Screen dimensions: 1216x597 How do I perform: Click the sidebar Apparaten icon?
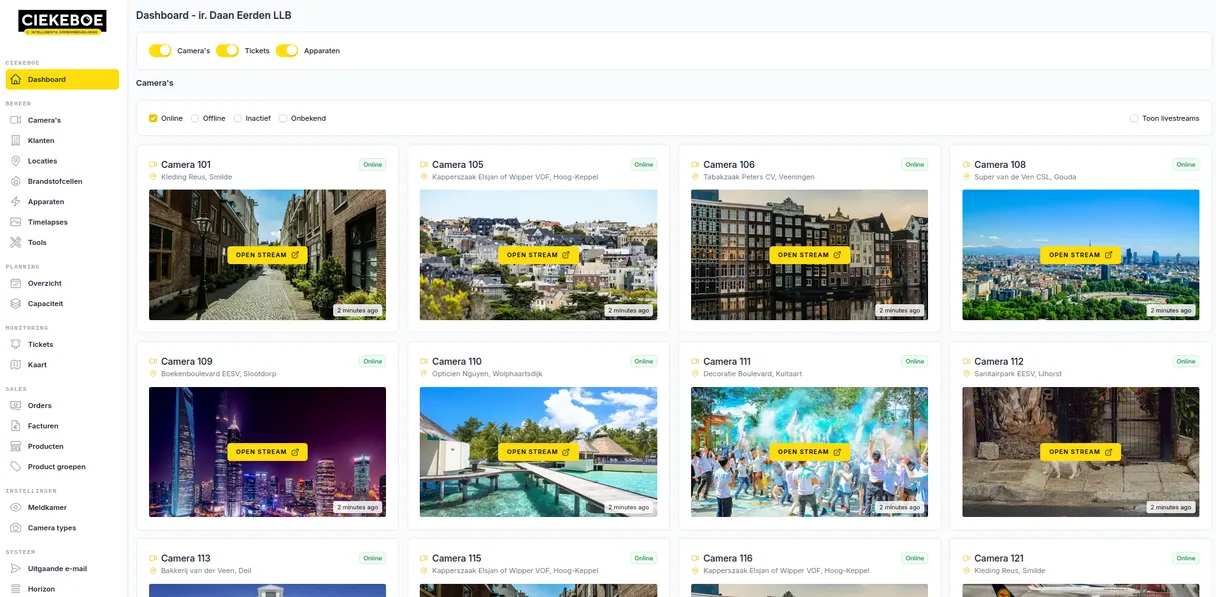click(16, 202)
